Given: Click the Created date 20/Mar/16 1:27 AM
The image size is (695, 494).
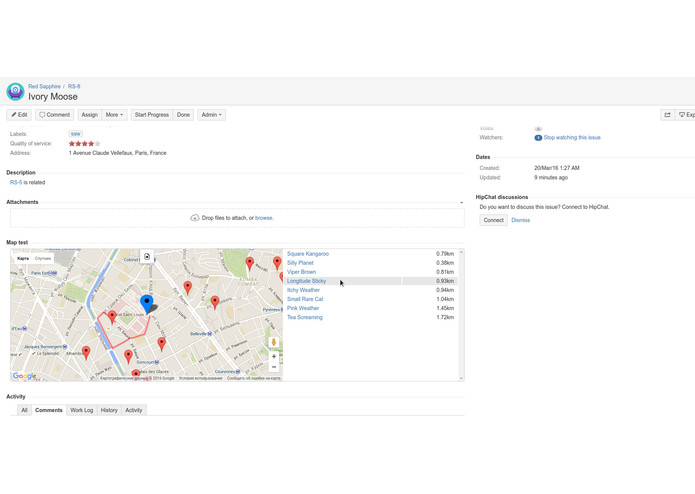Looking at the screenshot, I should [557, 168].
